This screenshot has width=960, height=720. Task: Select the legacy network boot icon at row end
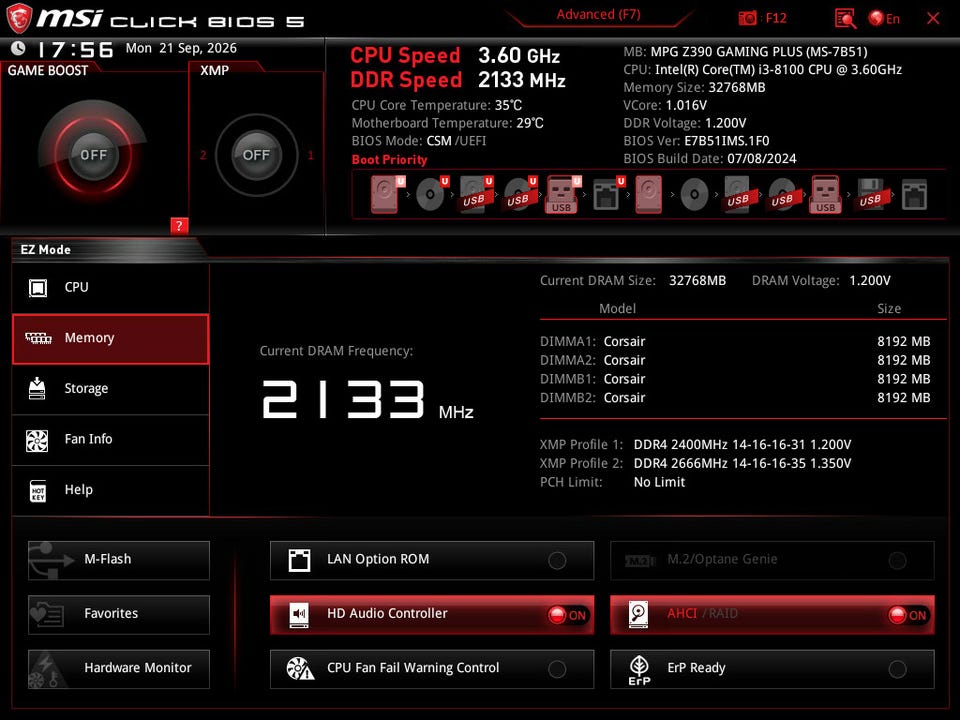point(914,195)
